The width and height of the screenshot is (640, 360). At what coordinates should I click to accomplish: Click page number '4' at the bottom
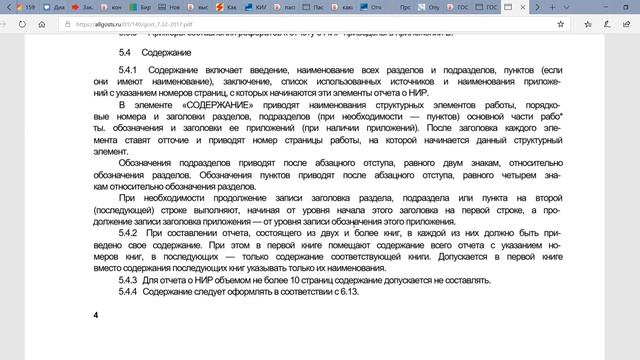[96, 315]
